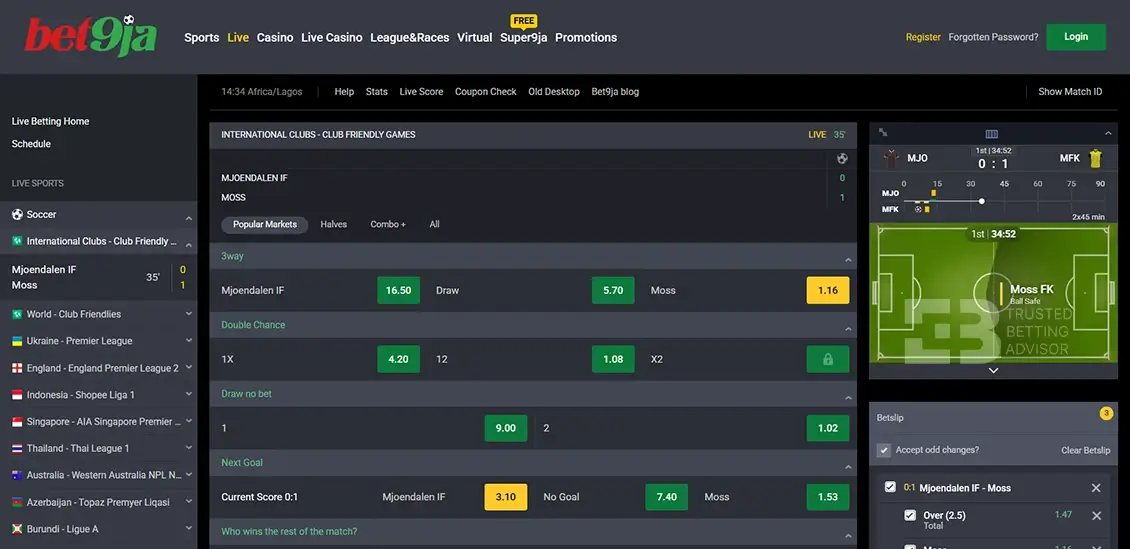Click the Australia flag icon
The width and height of the screenshot is (1130, 549).
pos(17,475)
